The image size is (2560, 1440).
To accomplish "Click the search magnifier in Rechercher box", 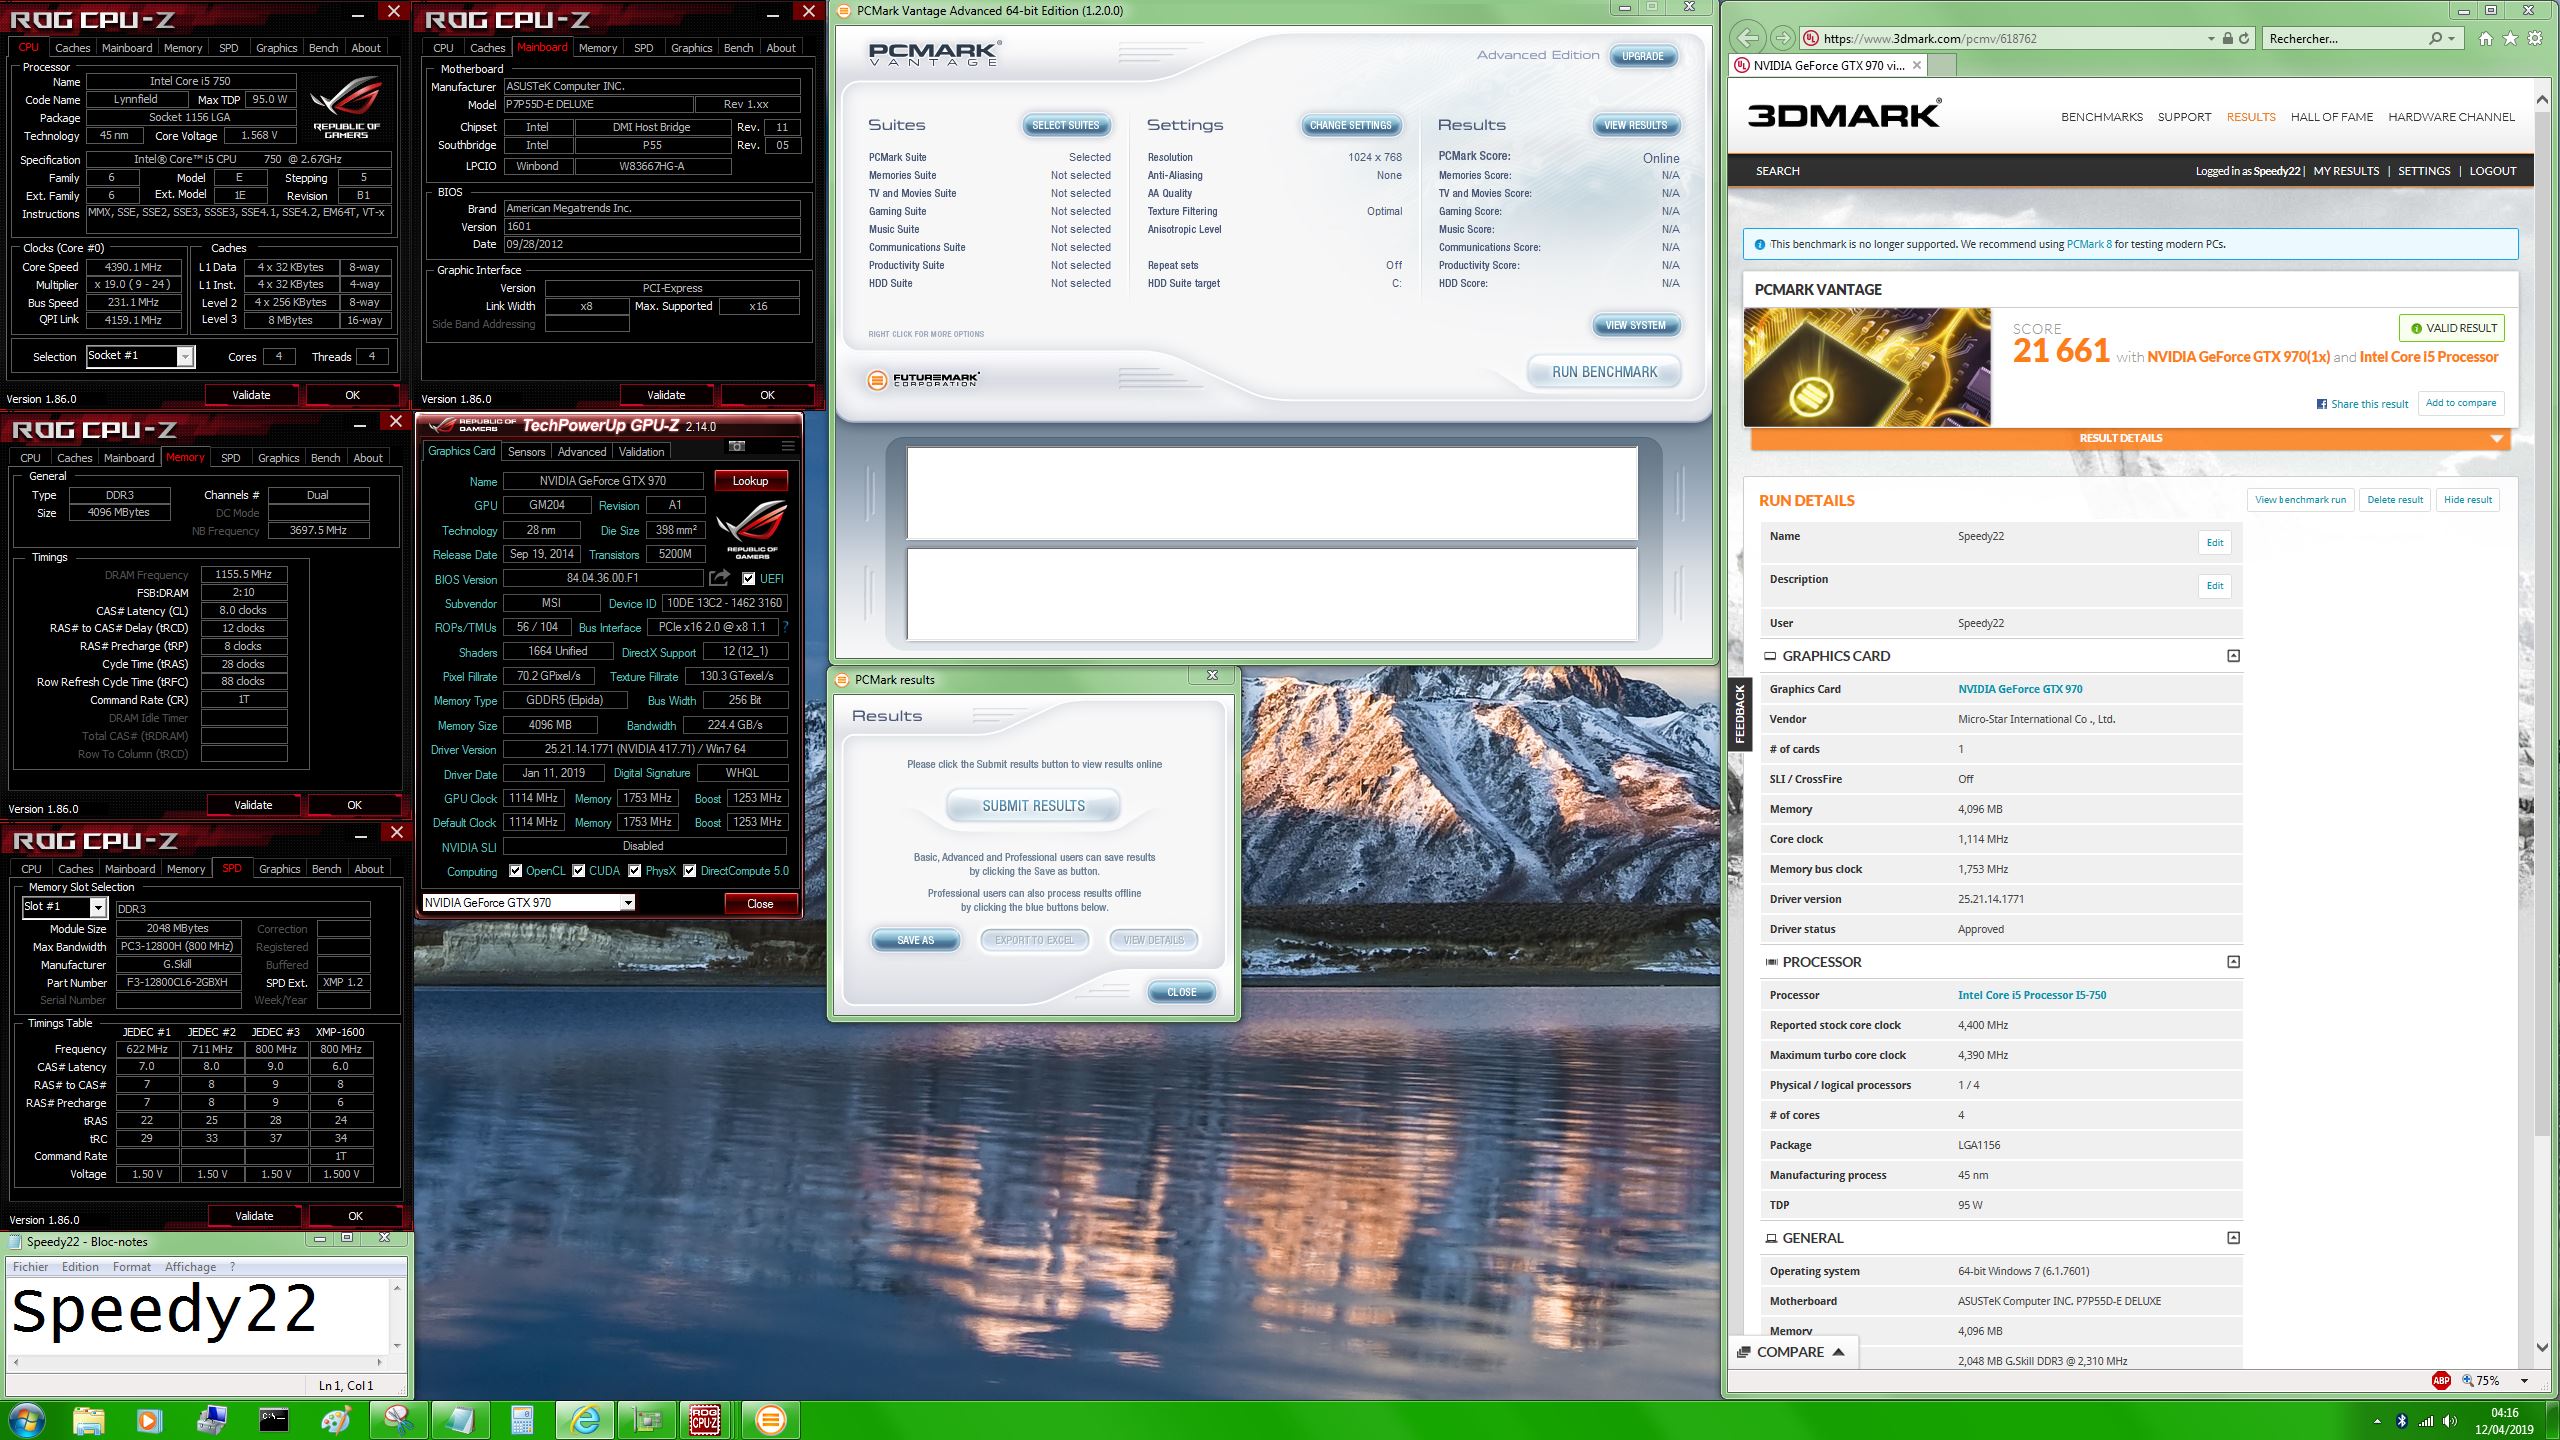I will [x=2435, y=39].
